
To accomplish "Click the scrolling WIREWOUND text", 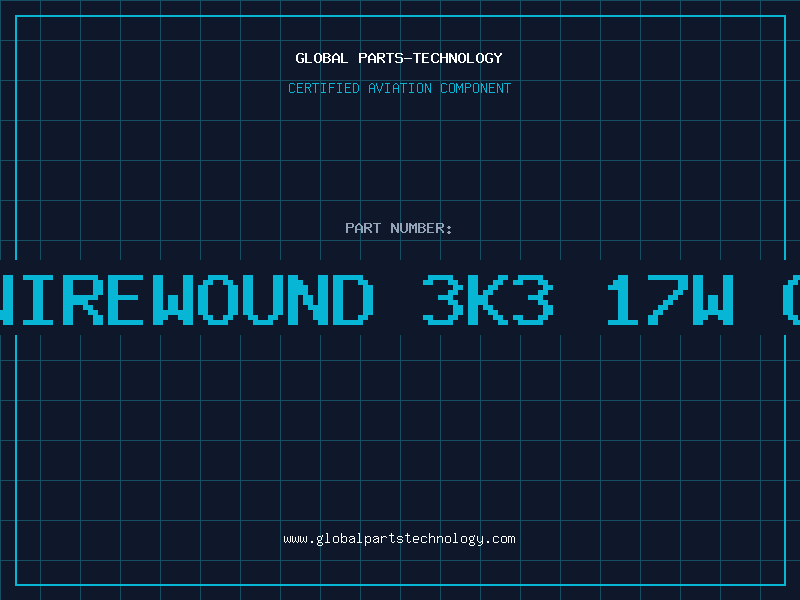I will pos(186,299).
